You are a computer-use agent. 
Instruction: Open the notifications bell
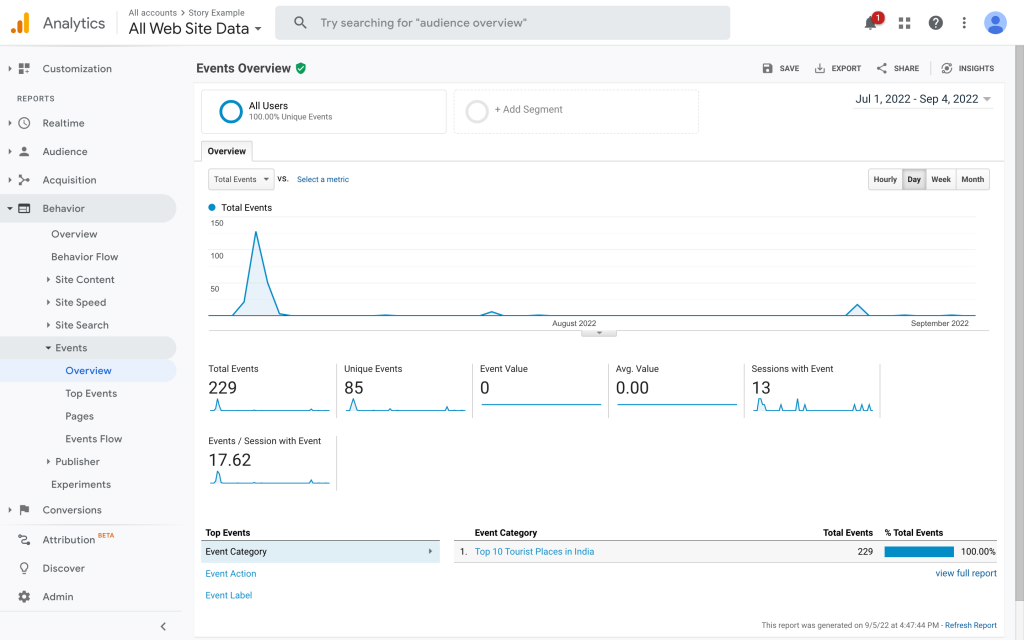click(x=869, y=22)
